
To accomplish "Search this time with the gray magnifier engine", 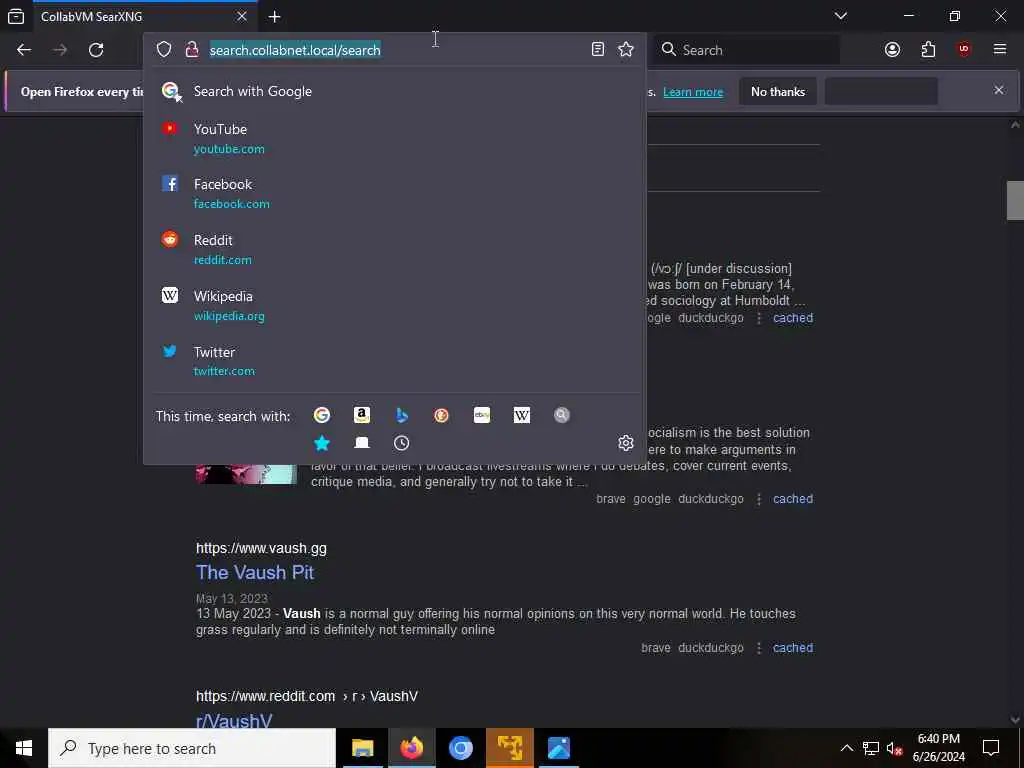I will (x=562, y=415).
